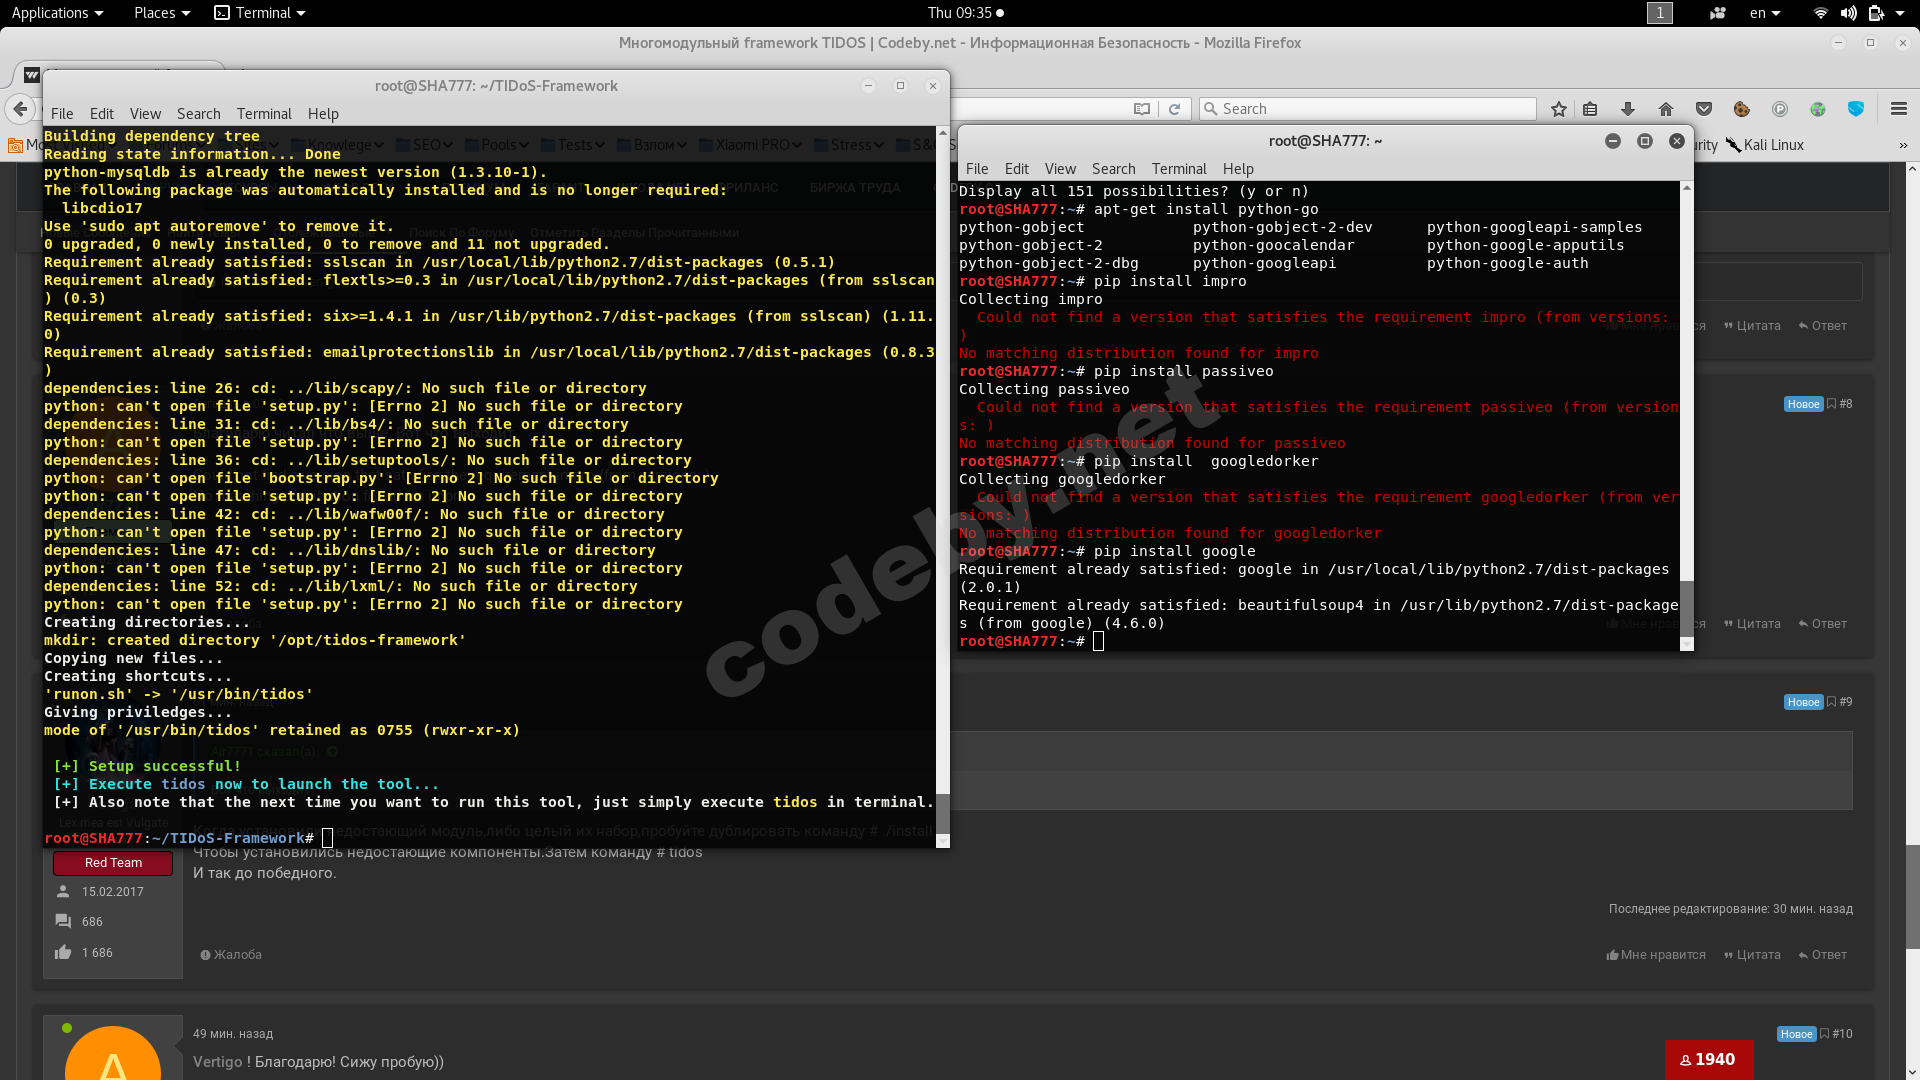This screenshot has height=1080, width=1920.
Task: Open the downloads arrow icon
Action: (x=1627, y=109)
